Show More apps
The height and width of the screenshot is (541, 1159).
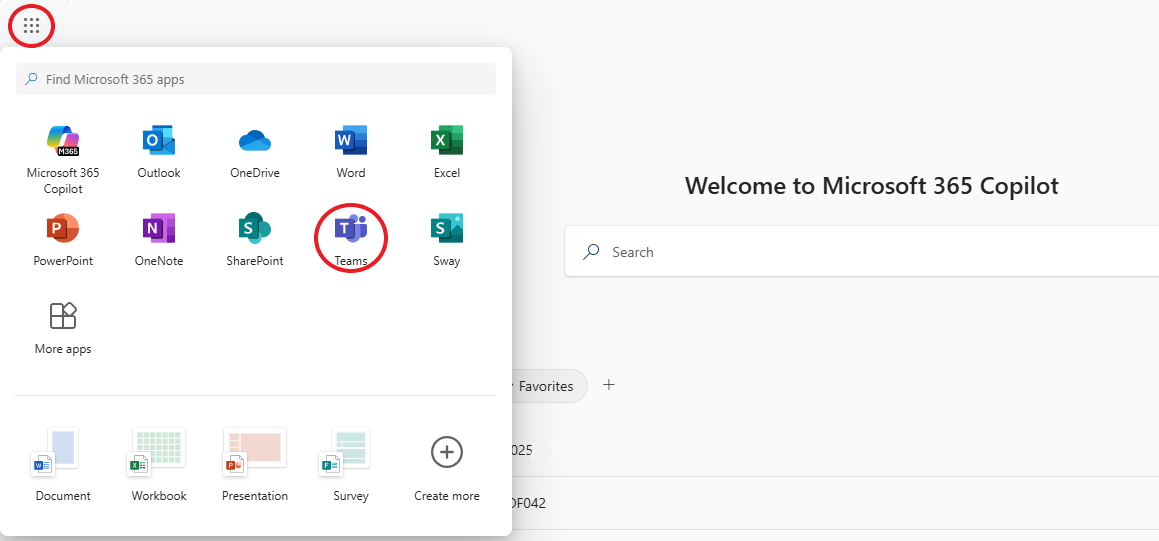click(x=63, y=328)
